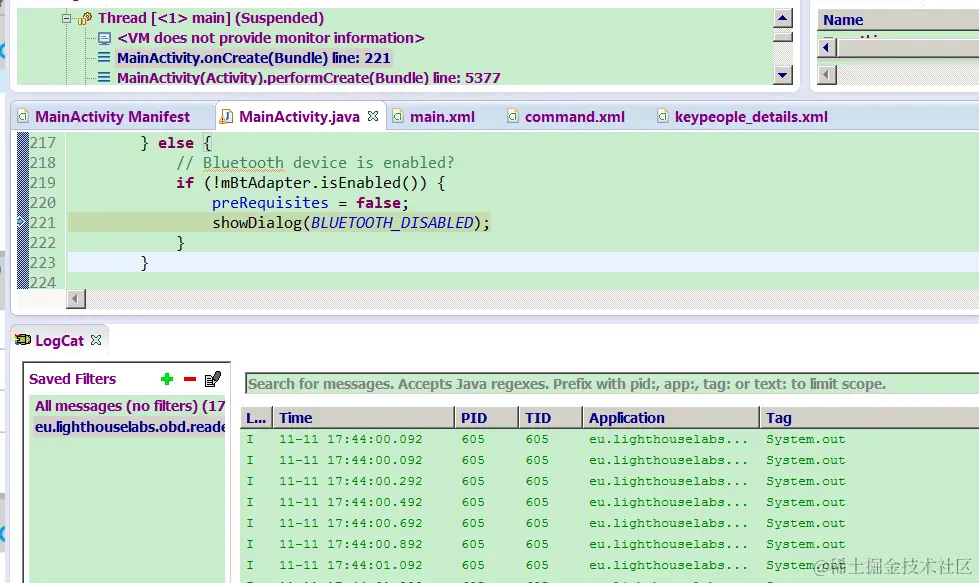
Task: Click the file icon on command.xml tab
Action: 512,117
